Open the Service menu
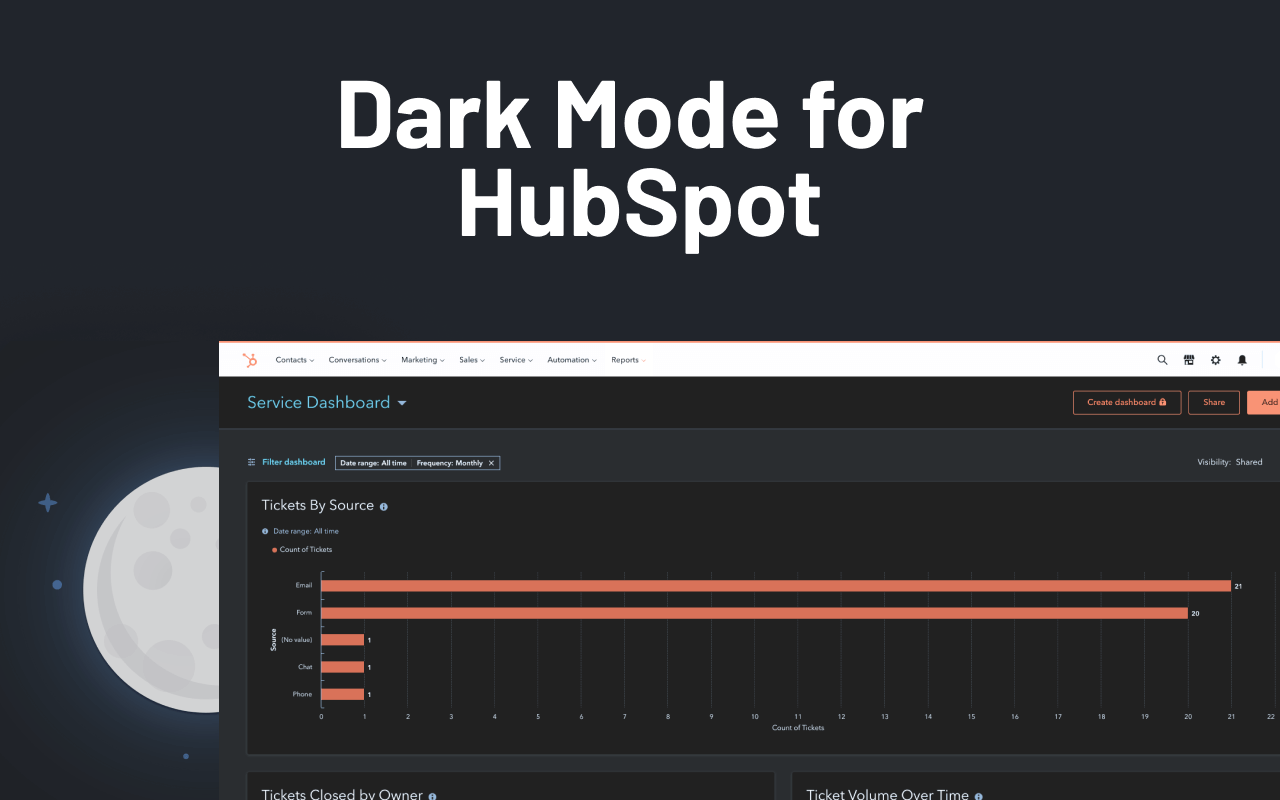The width and height of the screenshot is (1280, 800). [516, 360]
